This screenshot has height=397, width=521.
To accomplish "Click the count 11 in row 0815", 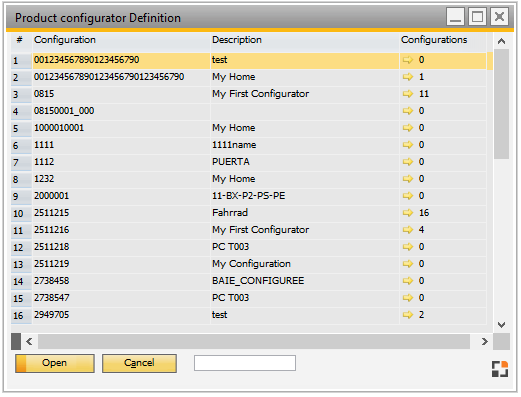I will point(424,94).
